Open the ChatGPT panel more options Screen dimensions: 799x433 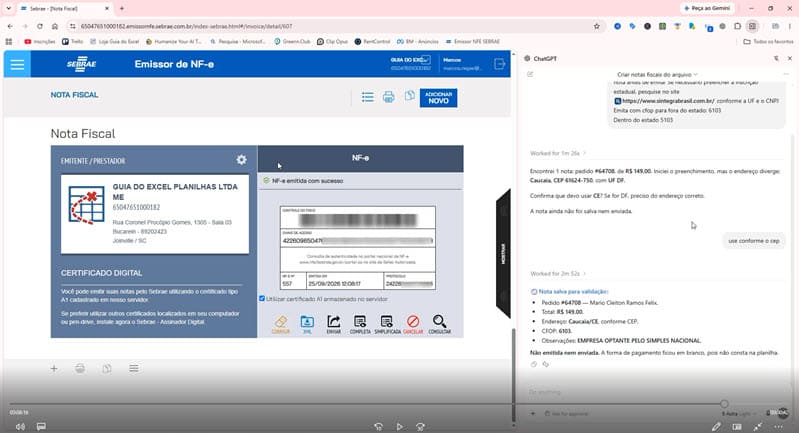(786, 74)
